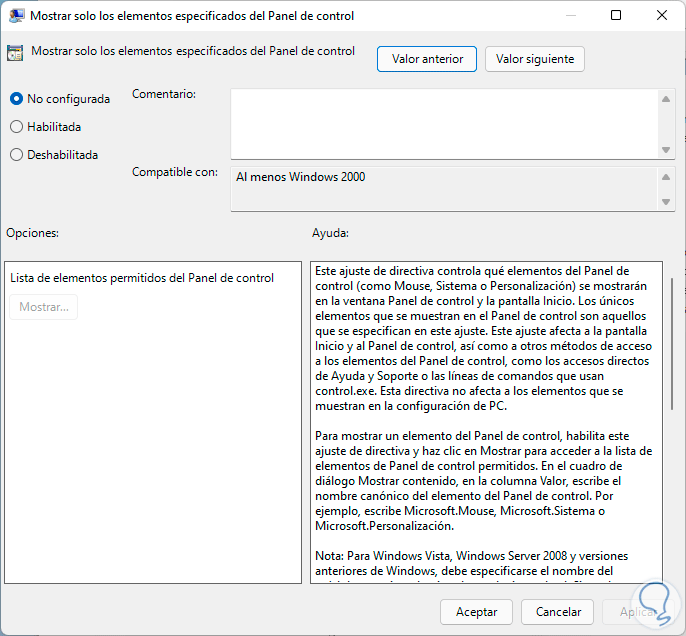
Task: Maximize the policy window
Action: pos(616,15)
